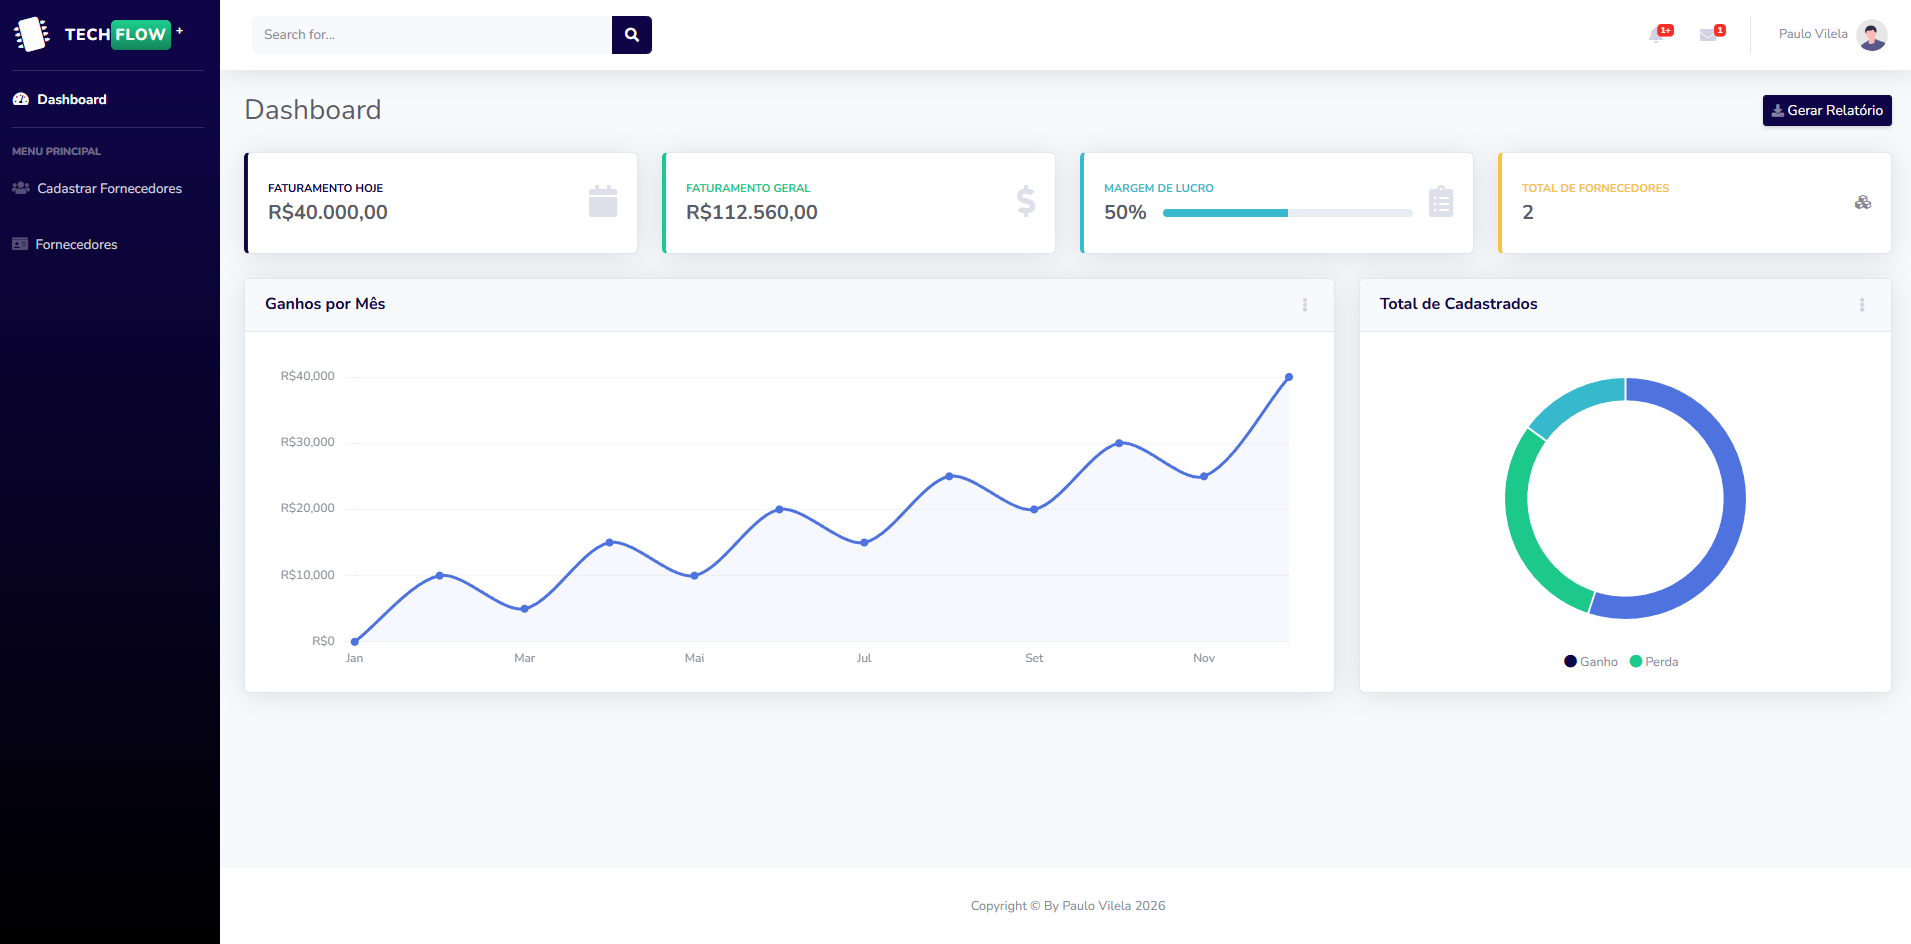Click the TechFlow logo icon

31,34
